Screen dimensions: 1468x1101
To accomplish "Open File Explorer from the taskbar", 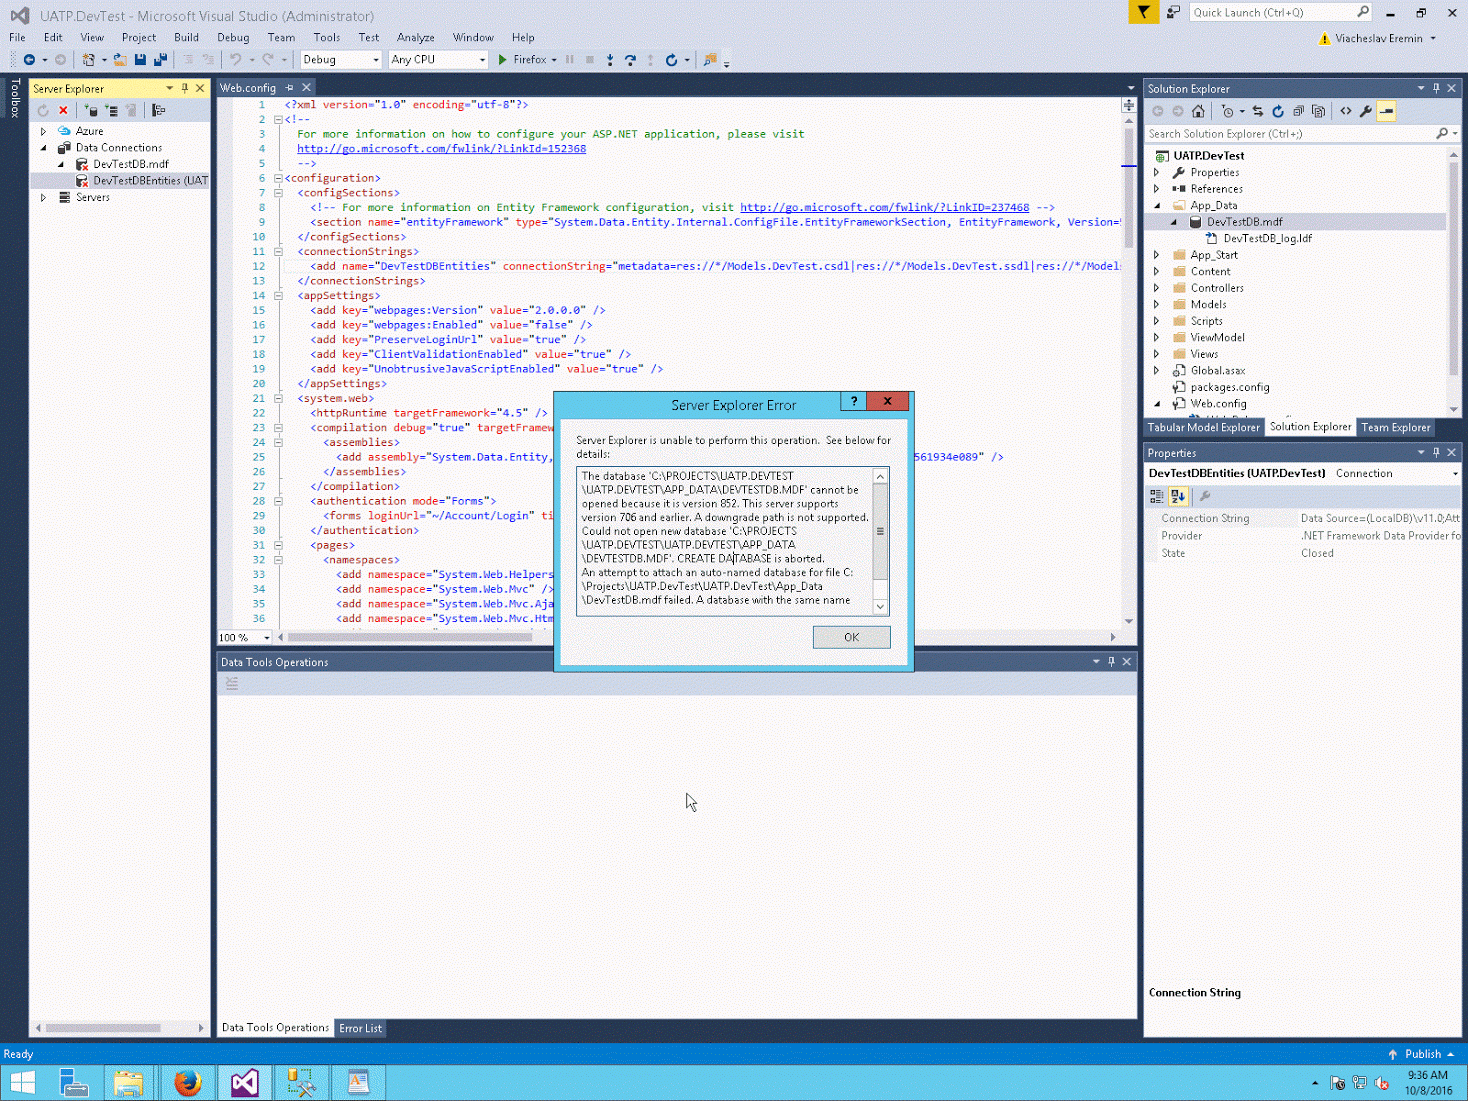I will (x=128, y=1083).
